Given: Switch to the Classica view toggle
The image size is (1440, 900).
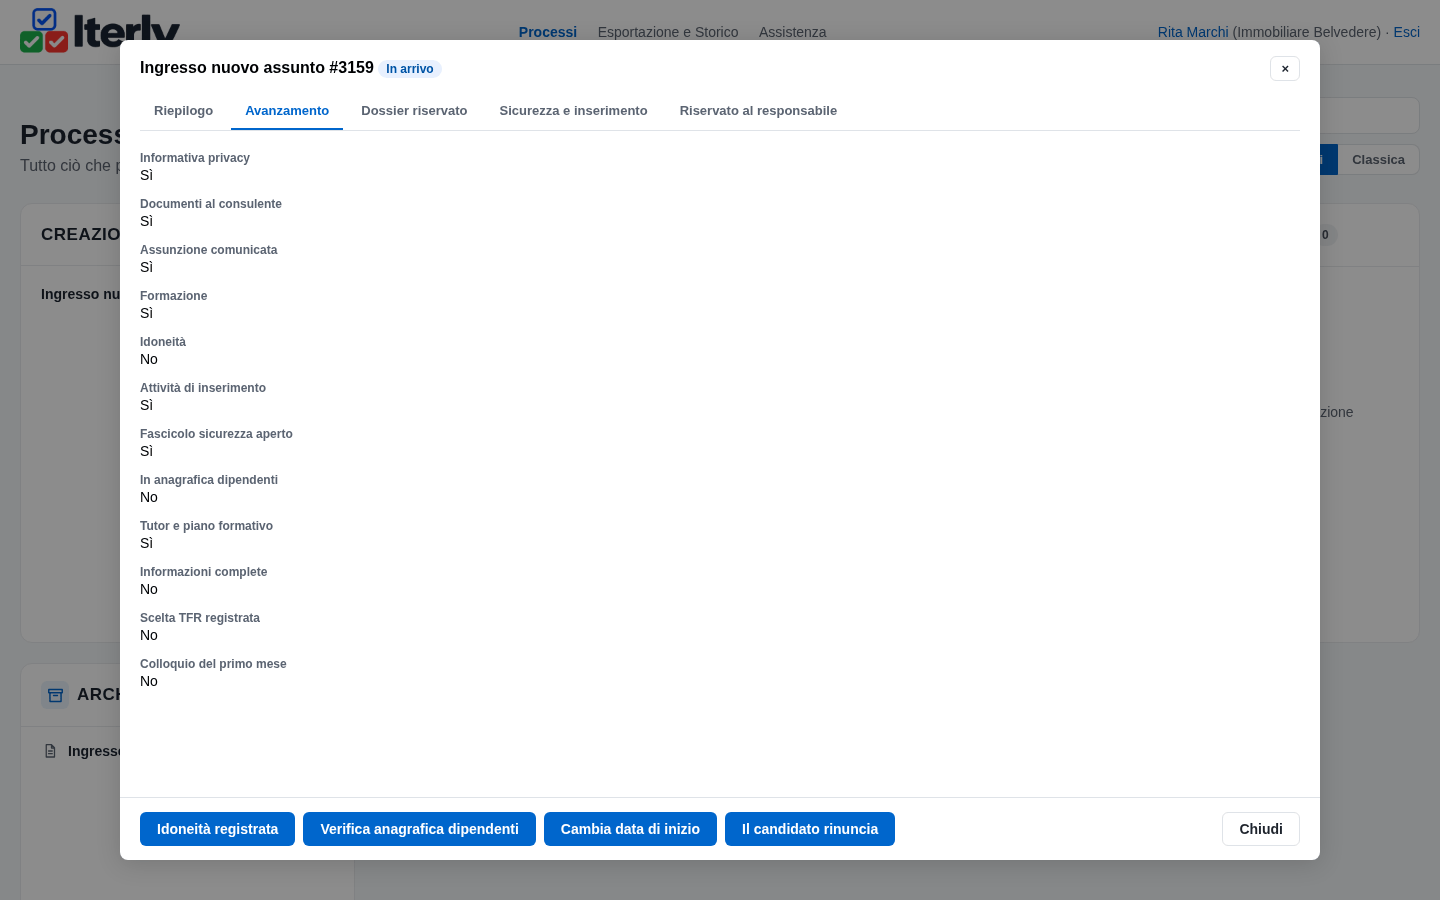Looking at the screenshot, I should (1378, 160).
